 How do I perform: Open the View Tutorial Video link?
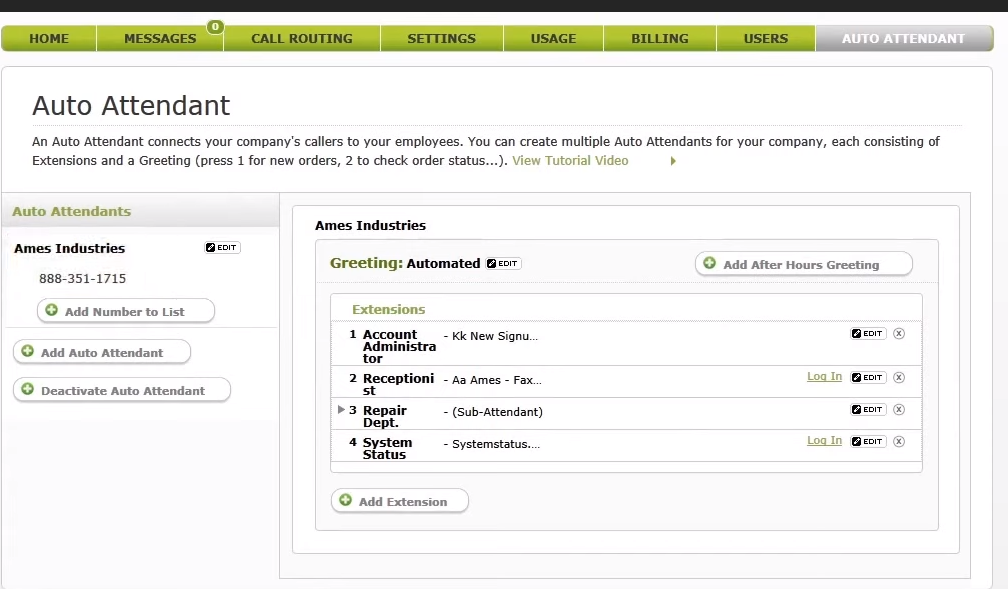pos(570,161)
